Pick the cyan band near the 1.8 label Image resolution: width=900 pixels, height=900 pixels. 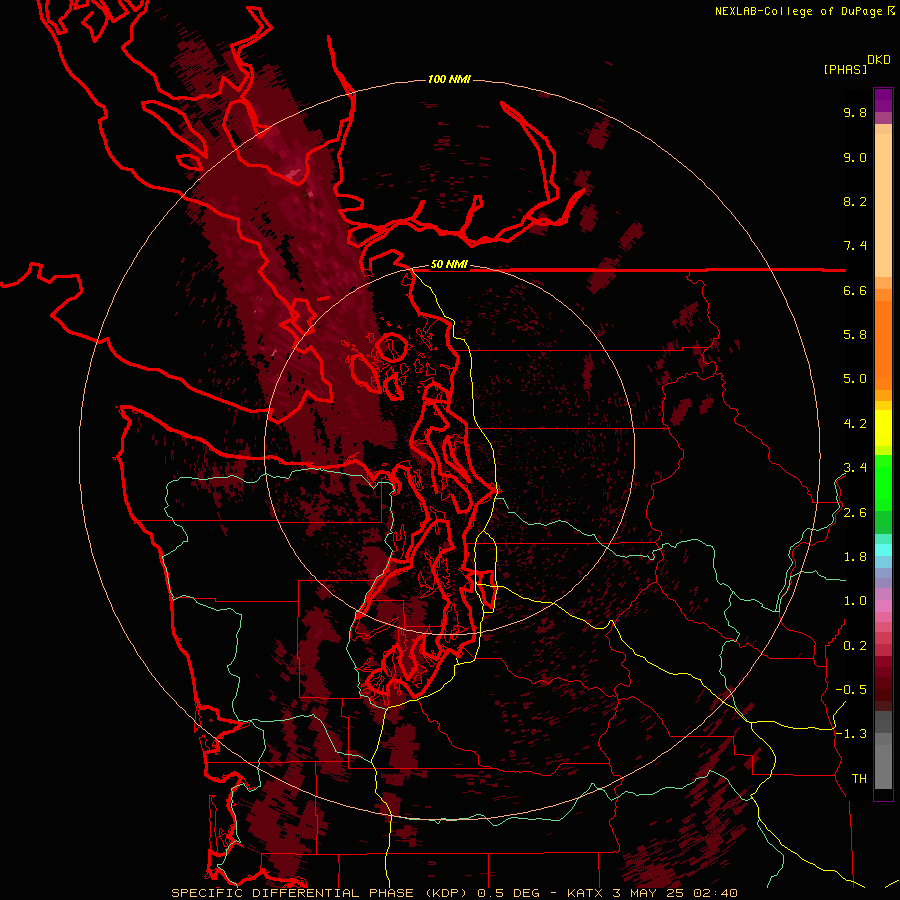(x=883, y=550)
